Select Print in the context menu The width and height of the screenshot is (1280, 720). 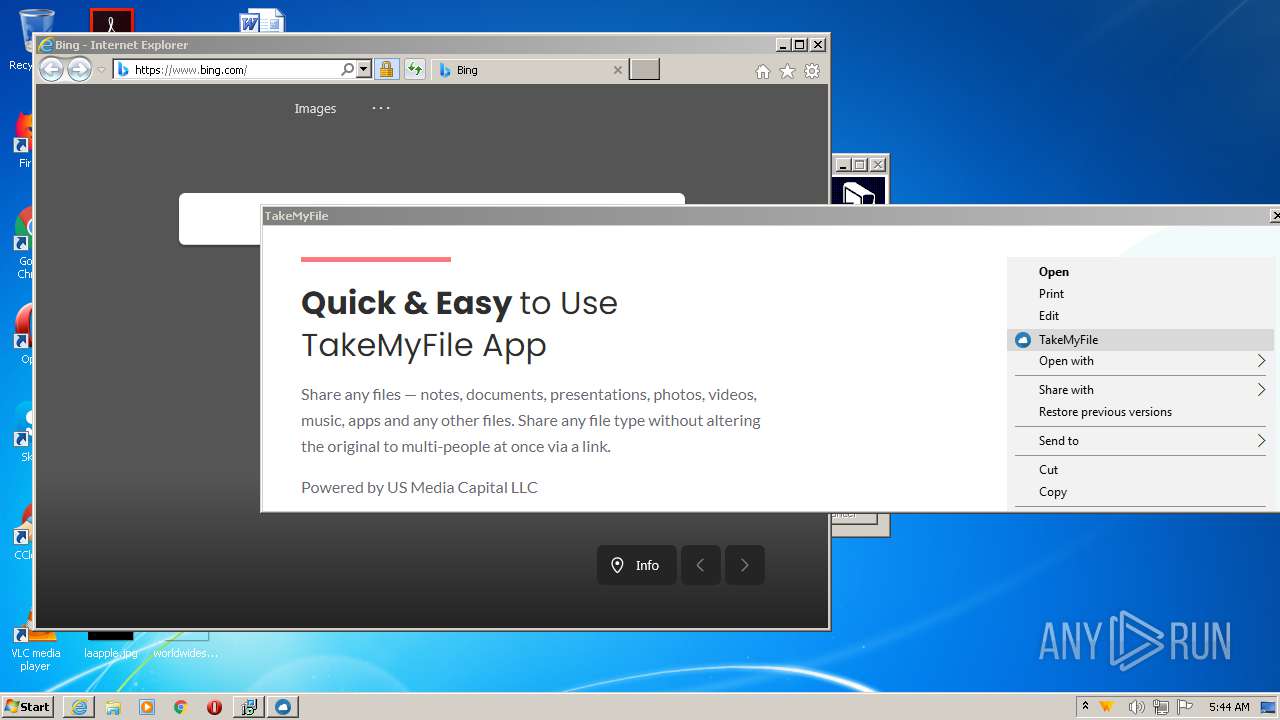click(x=1142, y=294)
